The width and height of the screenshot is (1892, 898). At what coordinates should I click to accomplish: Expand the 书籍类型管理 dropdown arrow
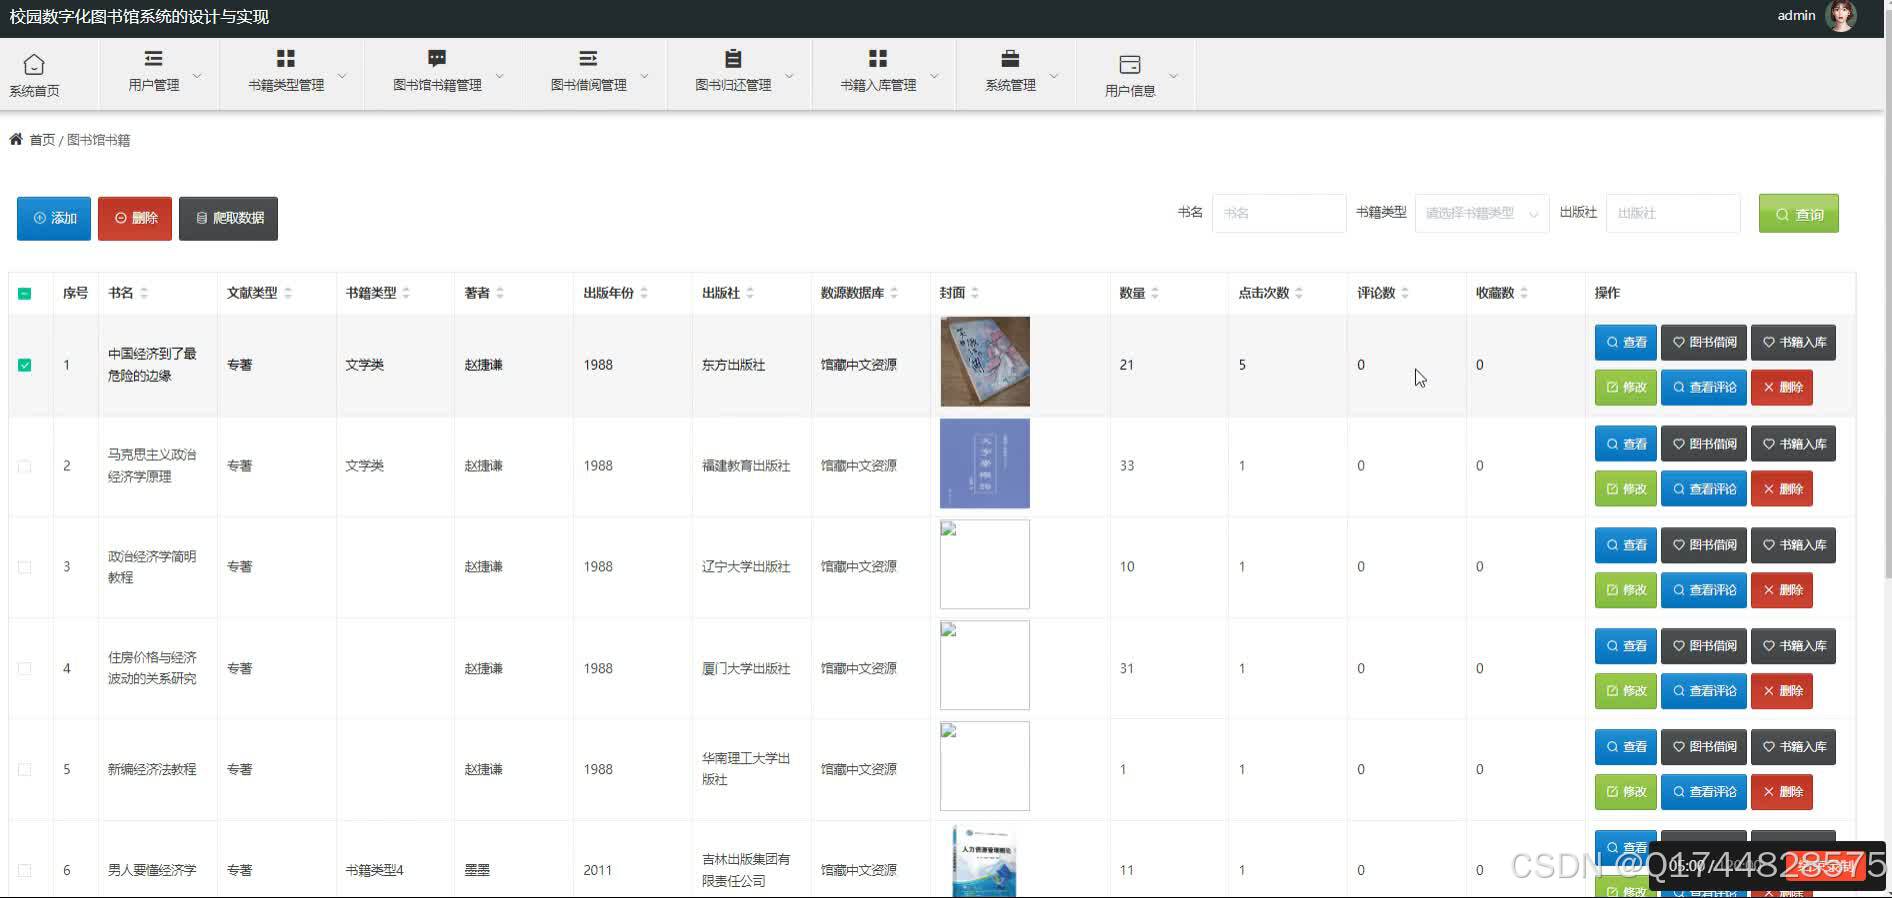pos(342,76)
